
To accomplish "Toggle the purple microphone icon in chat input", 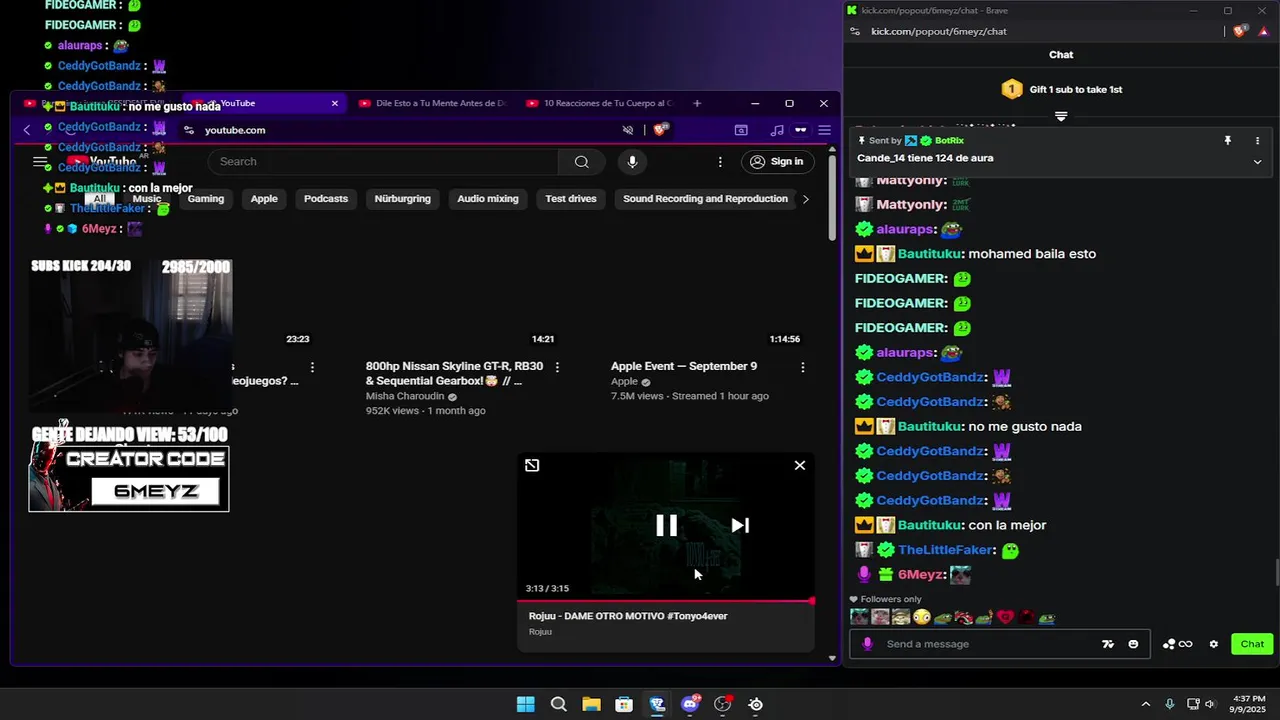I will pyautogui.click(x=866, y=644).
